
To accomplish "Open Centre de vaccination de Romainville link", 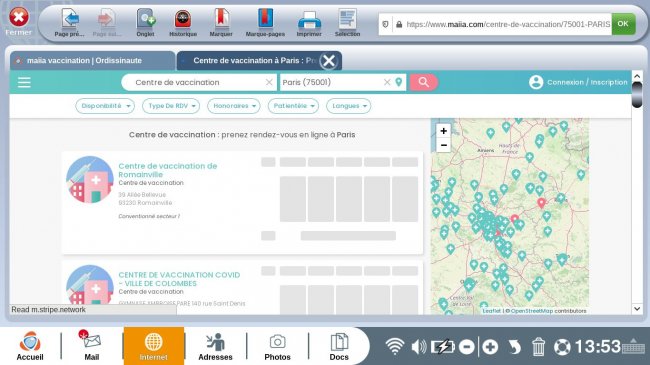I will click(x=167, y=170).
